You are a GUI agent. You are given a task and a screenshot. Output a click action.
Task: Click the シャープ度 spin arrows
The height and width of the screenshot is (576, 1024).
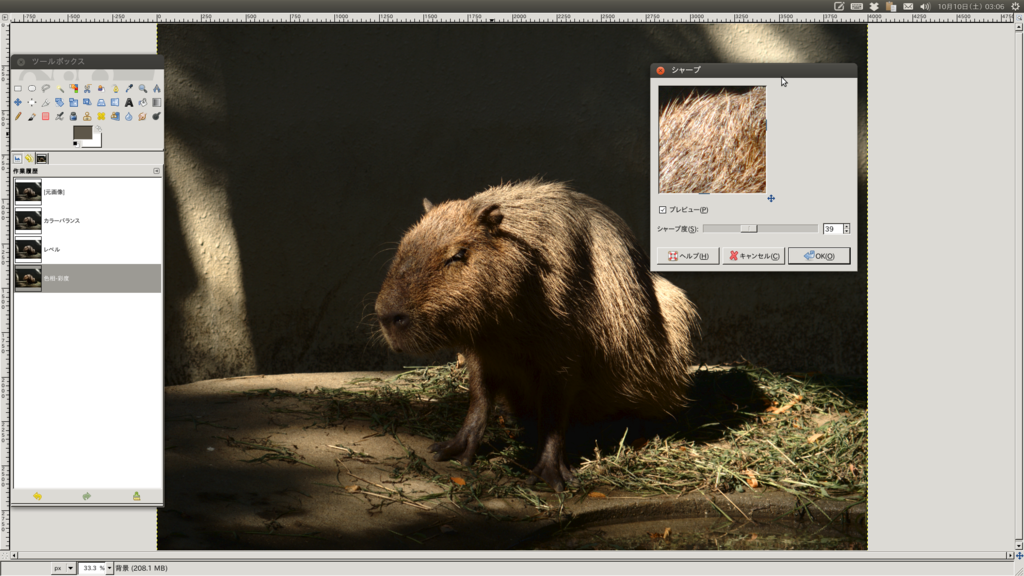[x=846, y=229]
